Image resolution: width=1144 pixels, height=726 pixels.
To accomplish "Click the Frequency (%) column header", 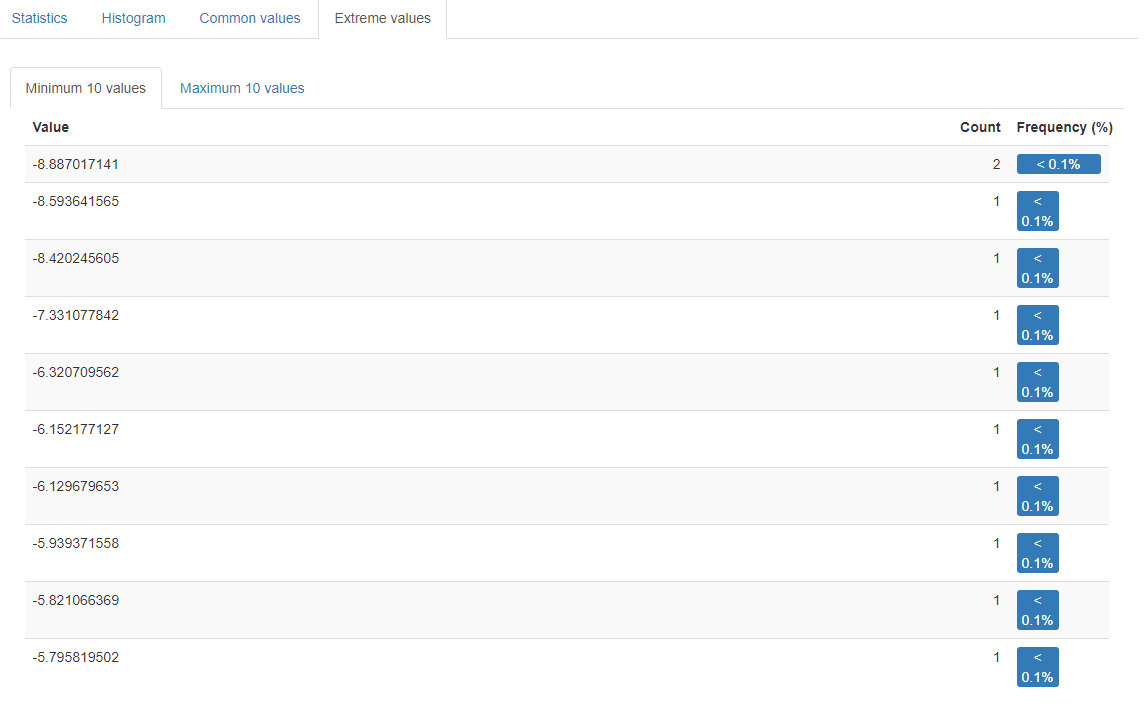I will click(x=1064, y=127).
